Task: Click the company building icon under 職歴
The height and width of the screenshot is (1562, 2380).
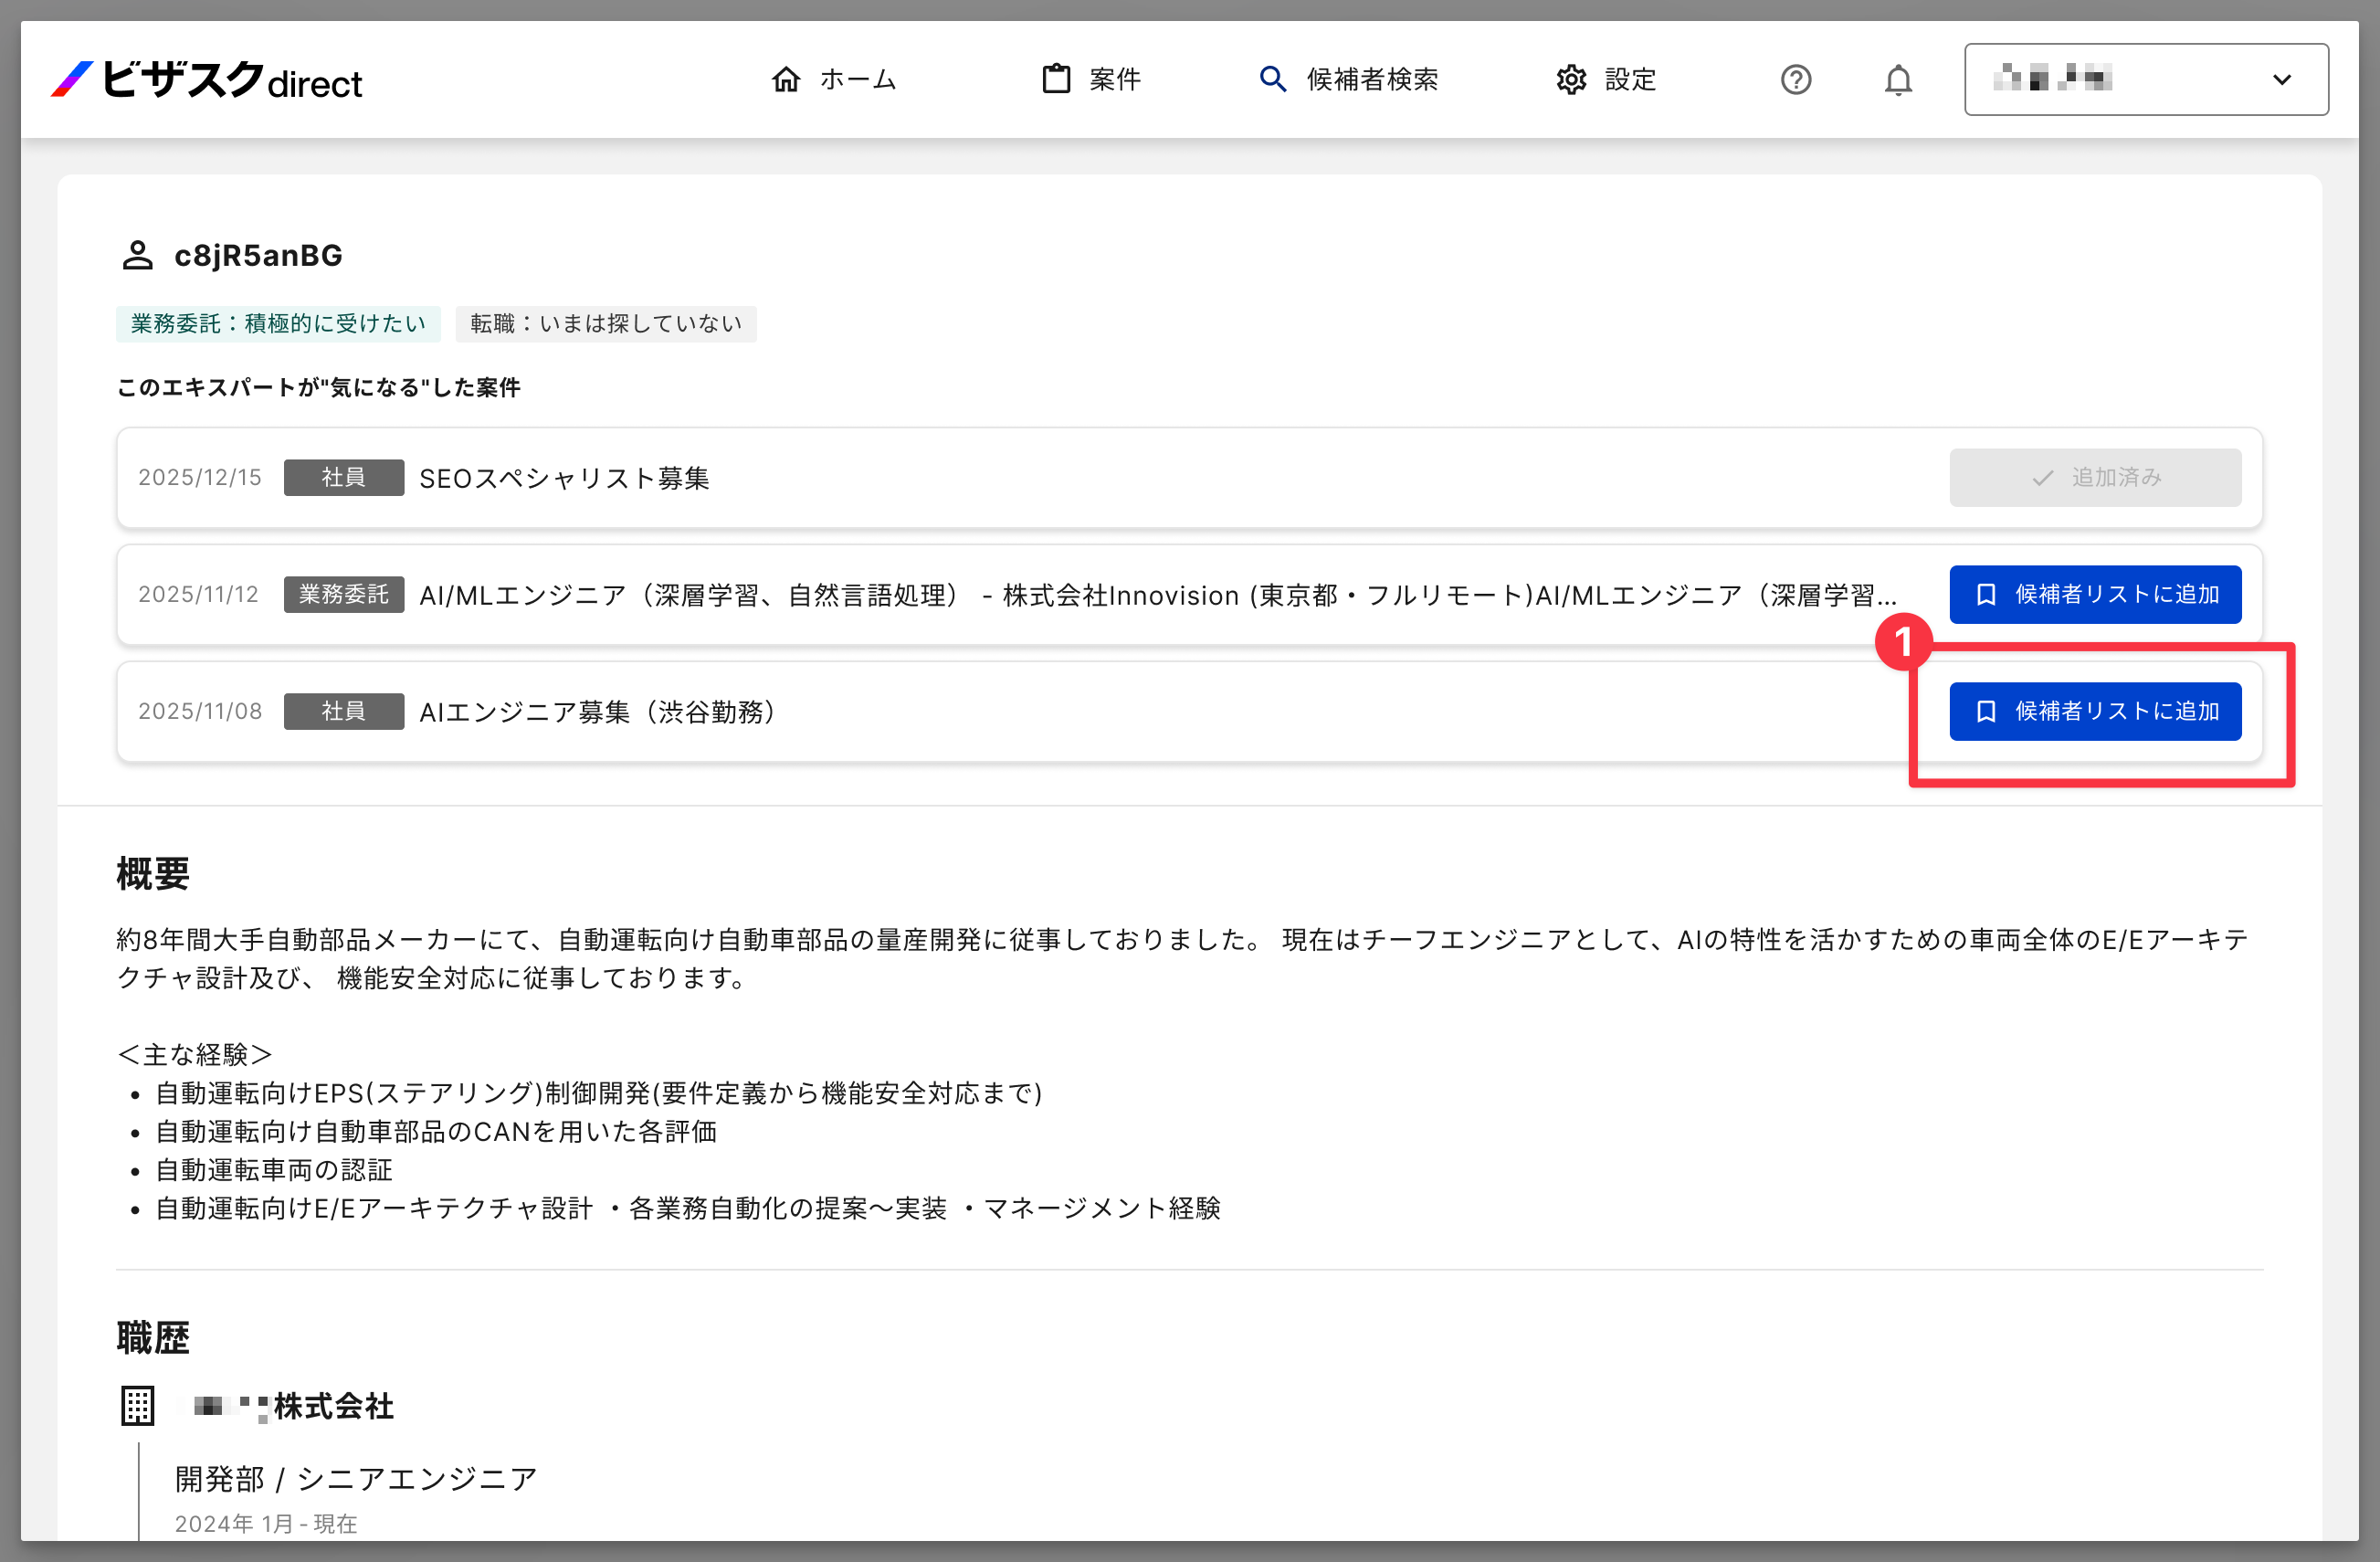Action: (x=138, y=1406)
